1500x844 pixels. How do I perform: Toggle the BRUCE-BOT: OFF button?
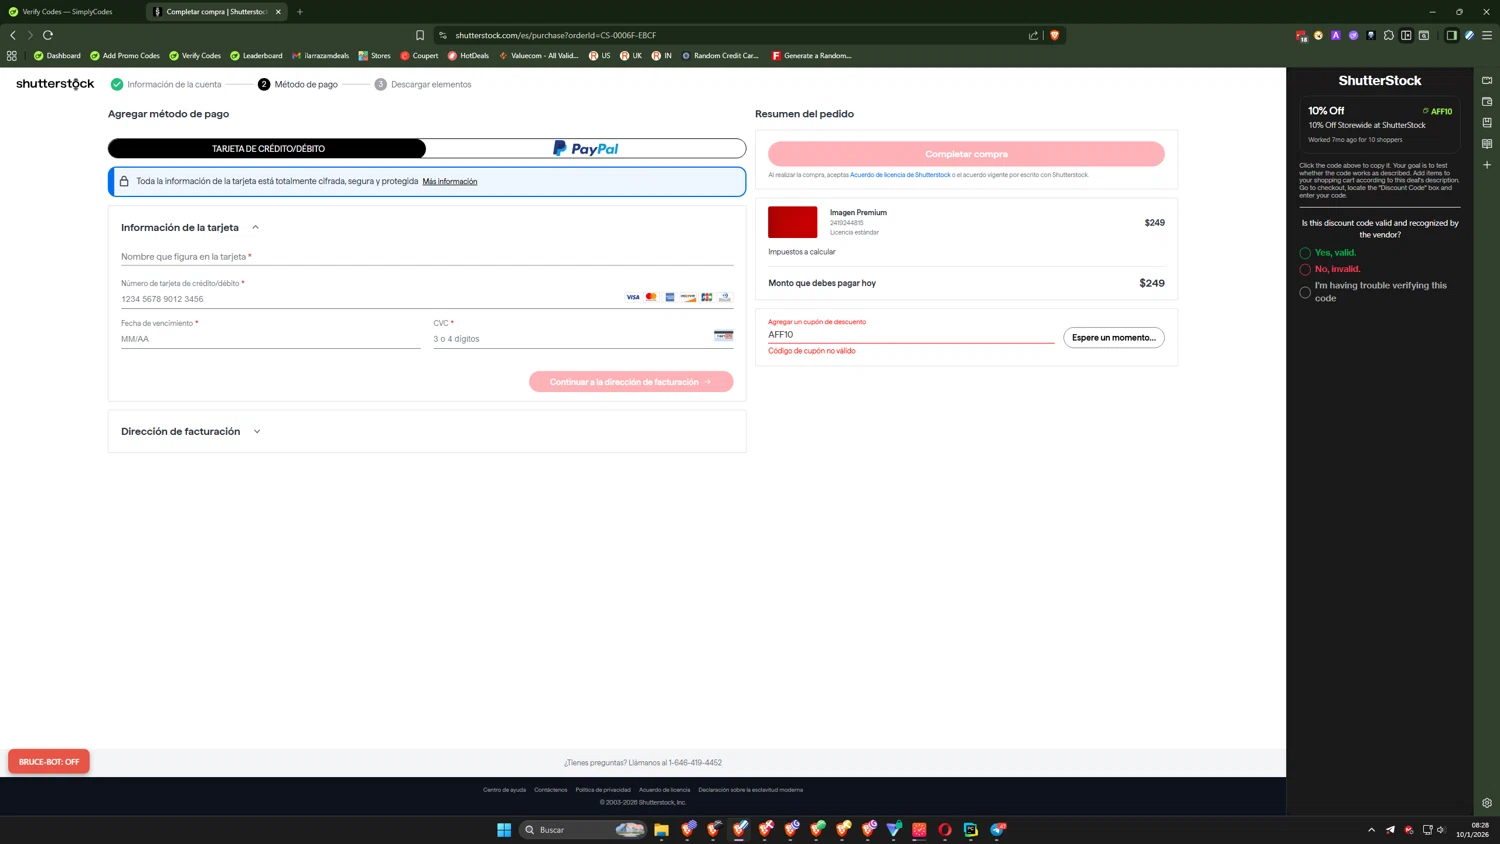pos(49,762)
